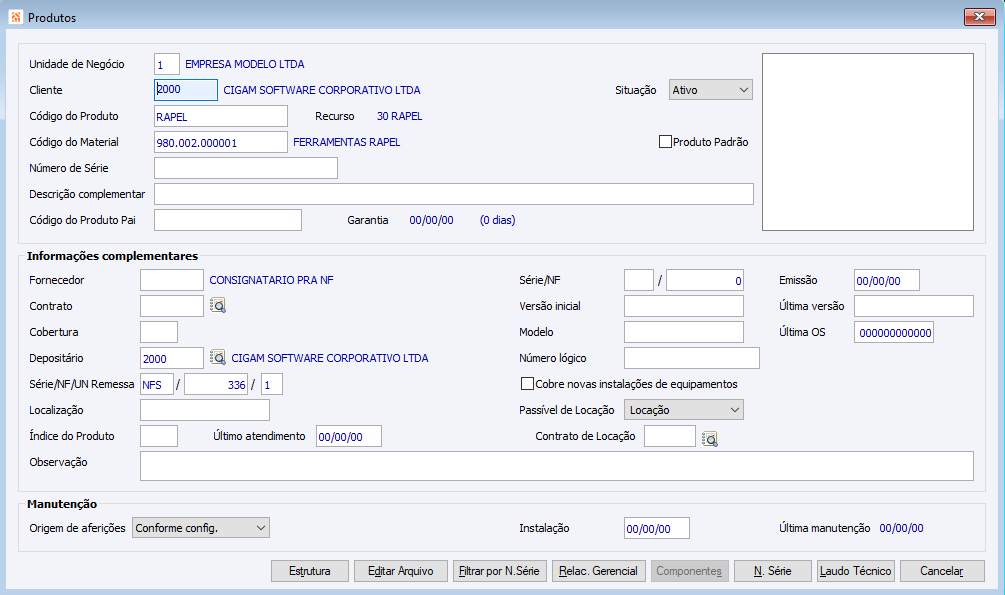
Task: Click the Modelo field
Action: tap(684, 332)
